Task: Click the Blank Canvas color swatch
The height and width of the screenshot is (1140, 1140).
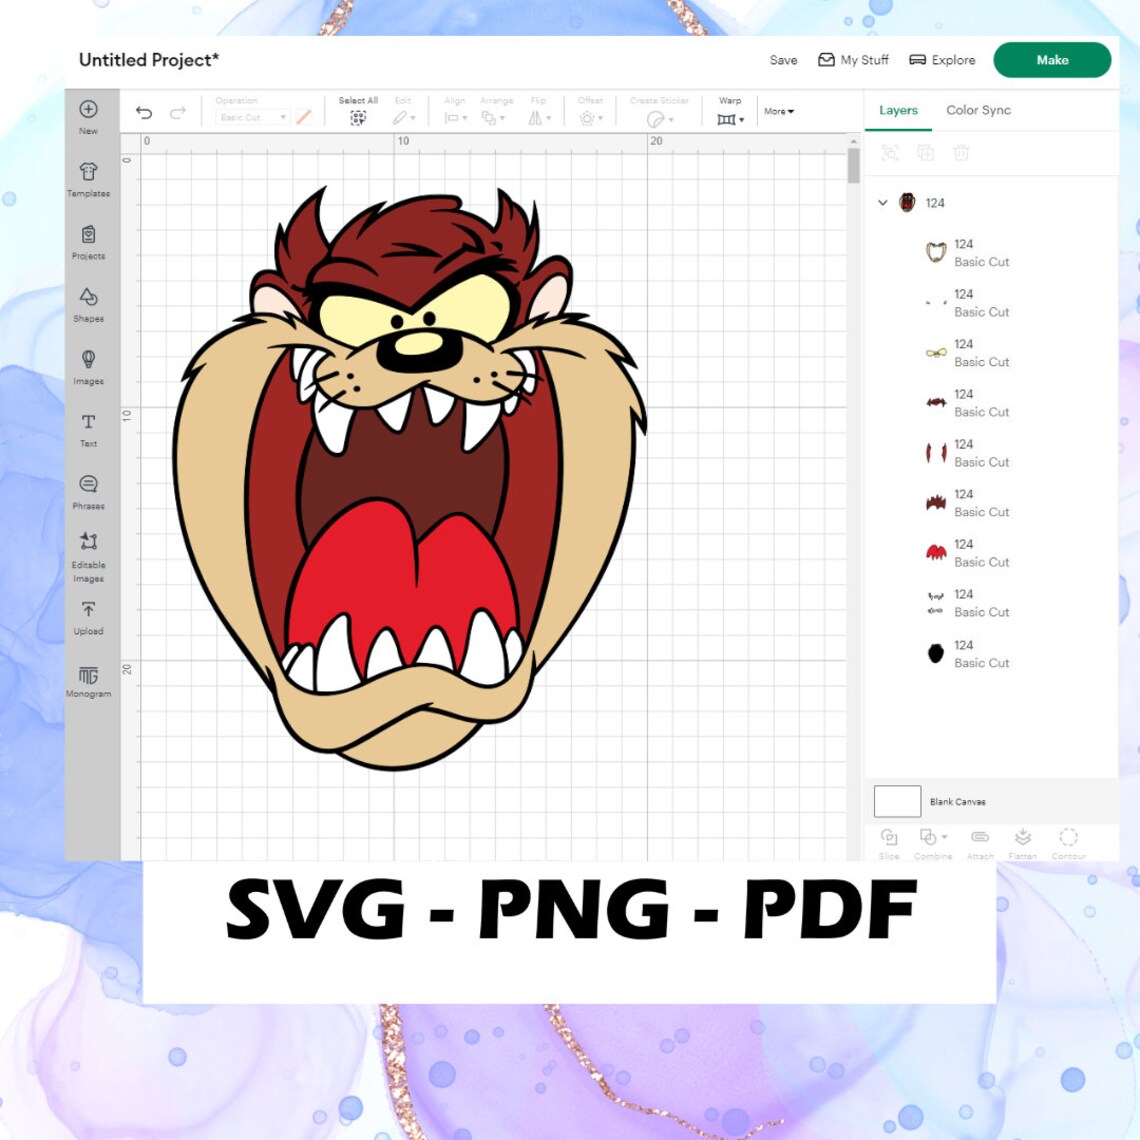Action: [897, 800]
